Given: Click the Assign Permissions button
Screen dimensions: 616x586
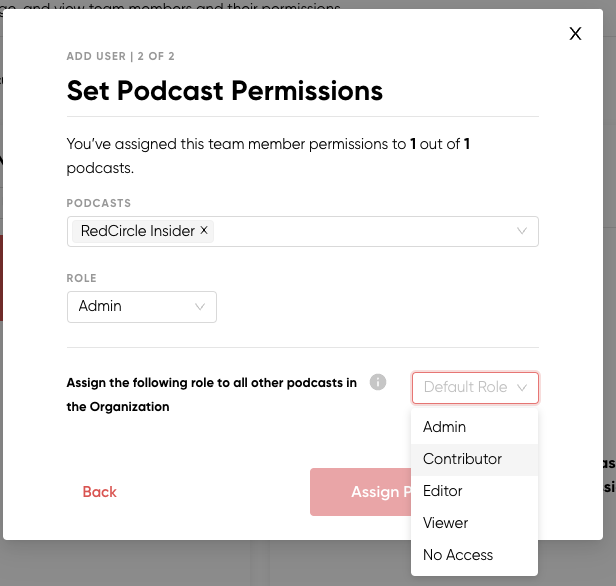Looking at the screenshot, I should [360, 492].
